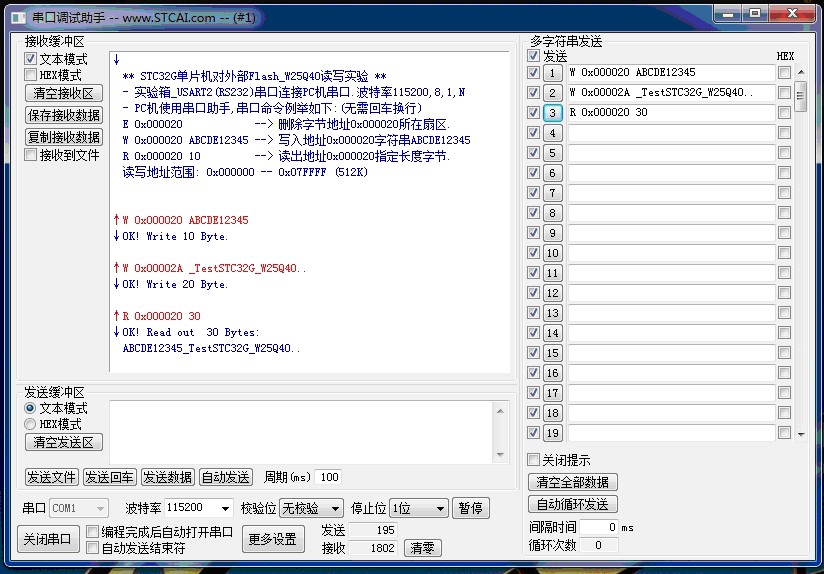Click 关闭串口 button
824x574 pixels.
tap(48, 539)
